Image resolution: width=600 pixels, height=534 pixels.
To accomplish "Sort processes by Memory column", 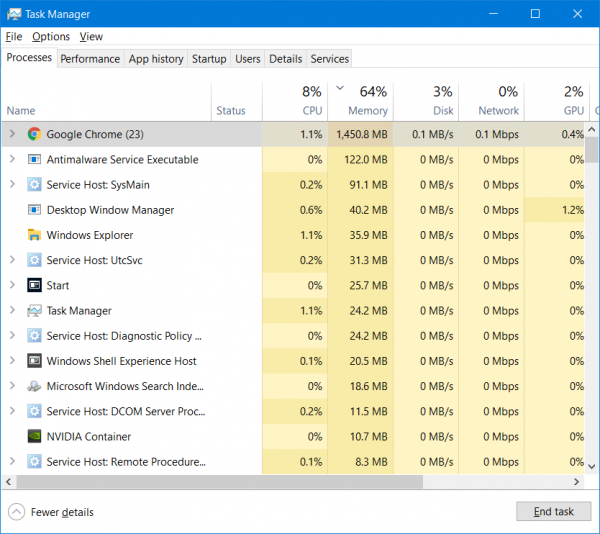I will tap(367, 110).
